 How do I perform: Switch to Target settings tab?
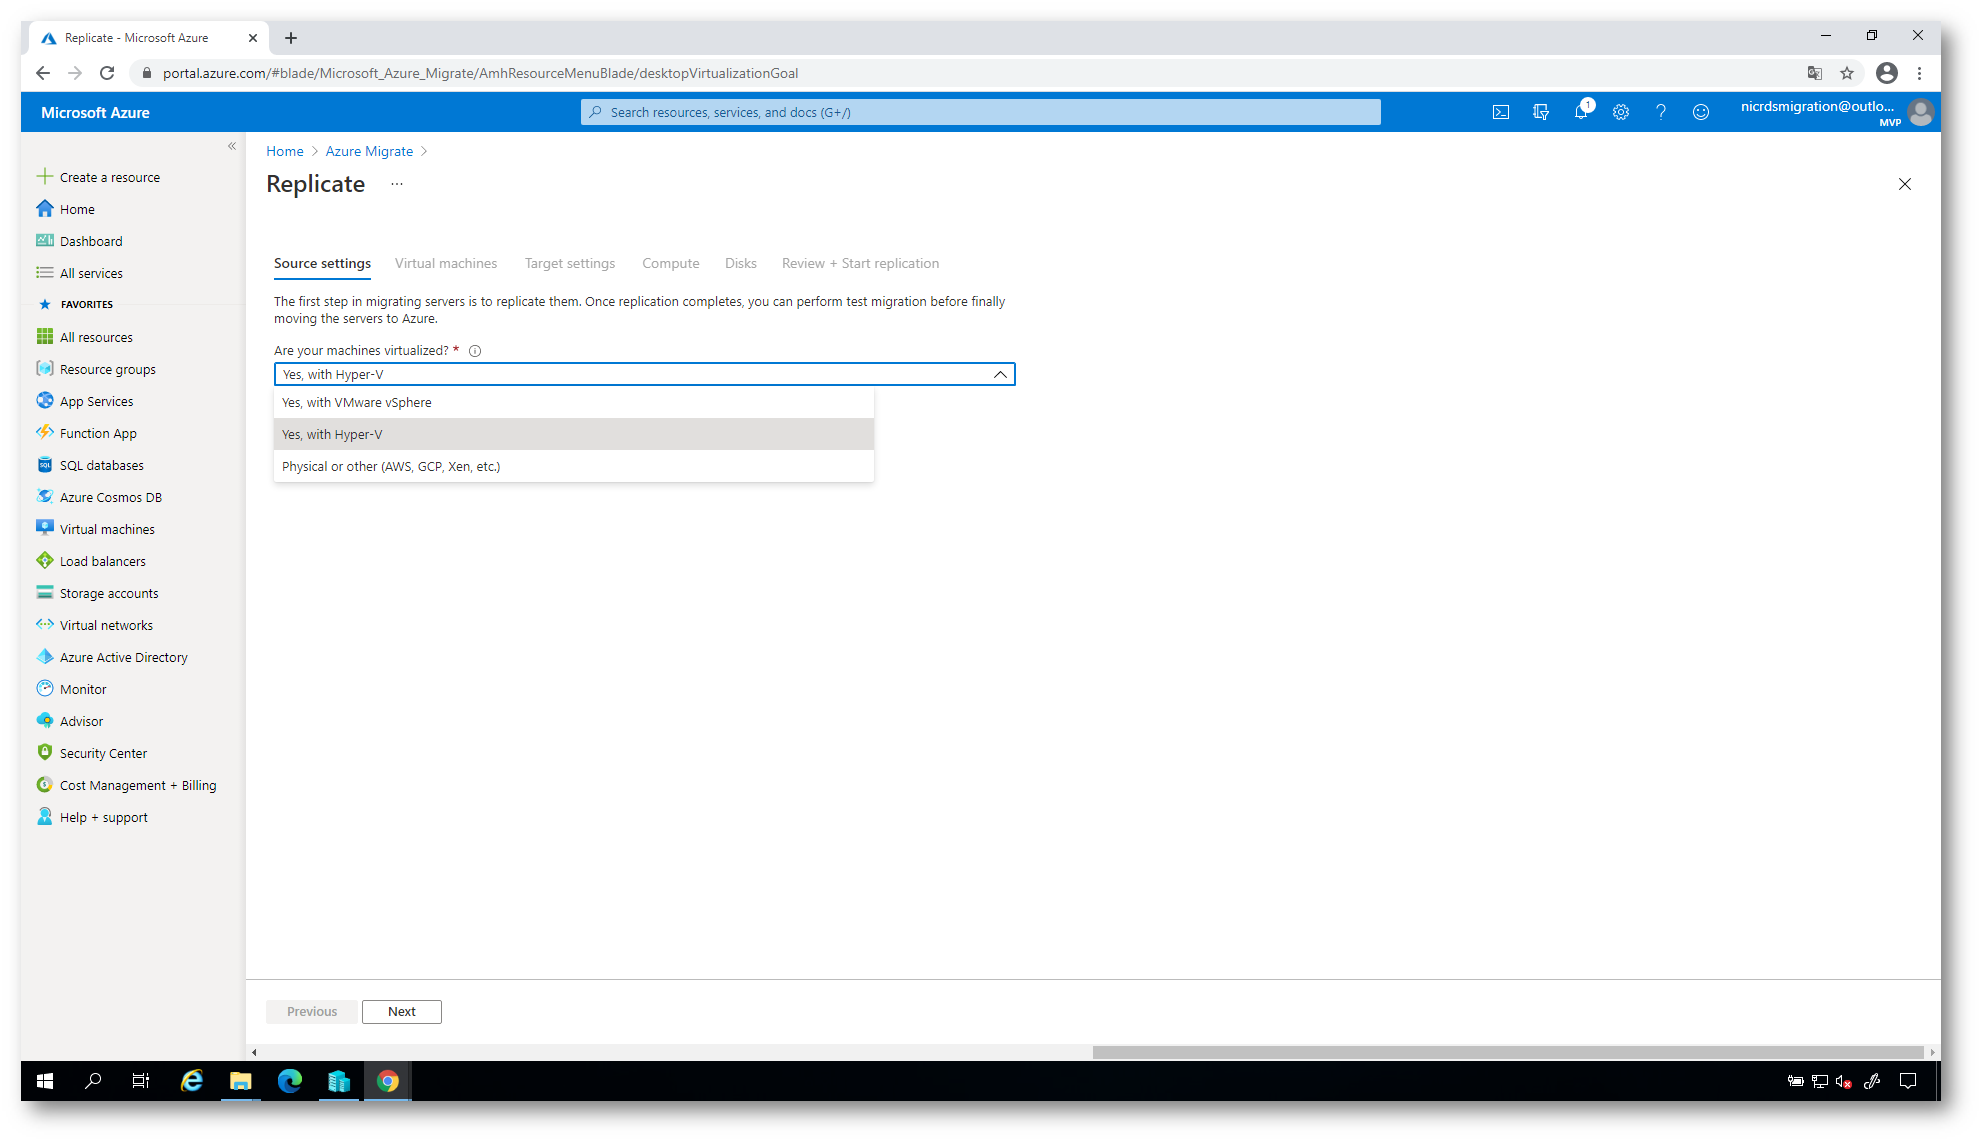click(570, 264)
